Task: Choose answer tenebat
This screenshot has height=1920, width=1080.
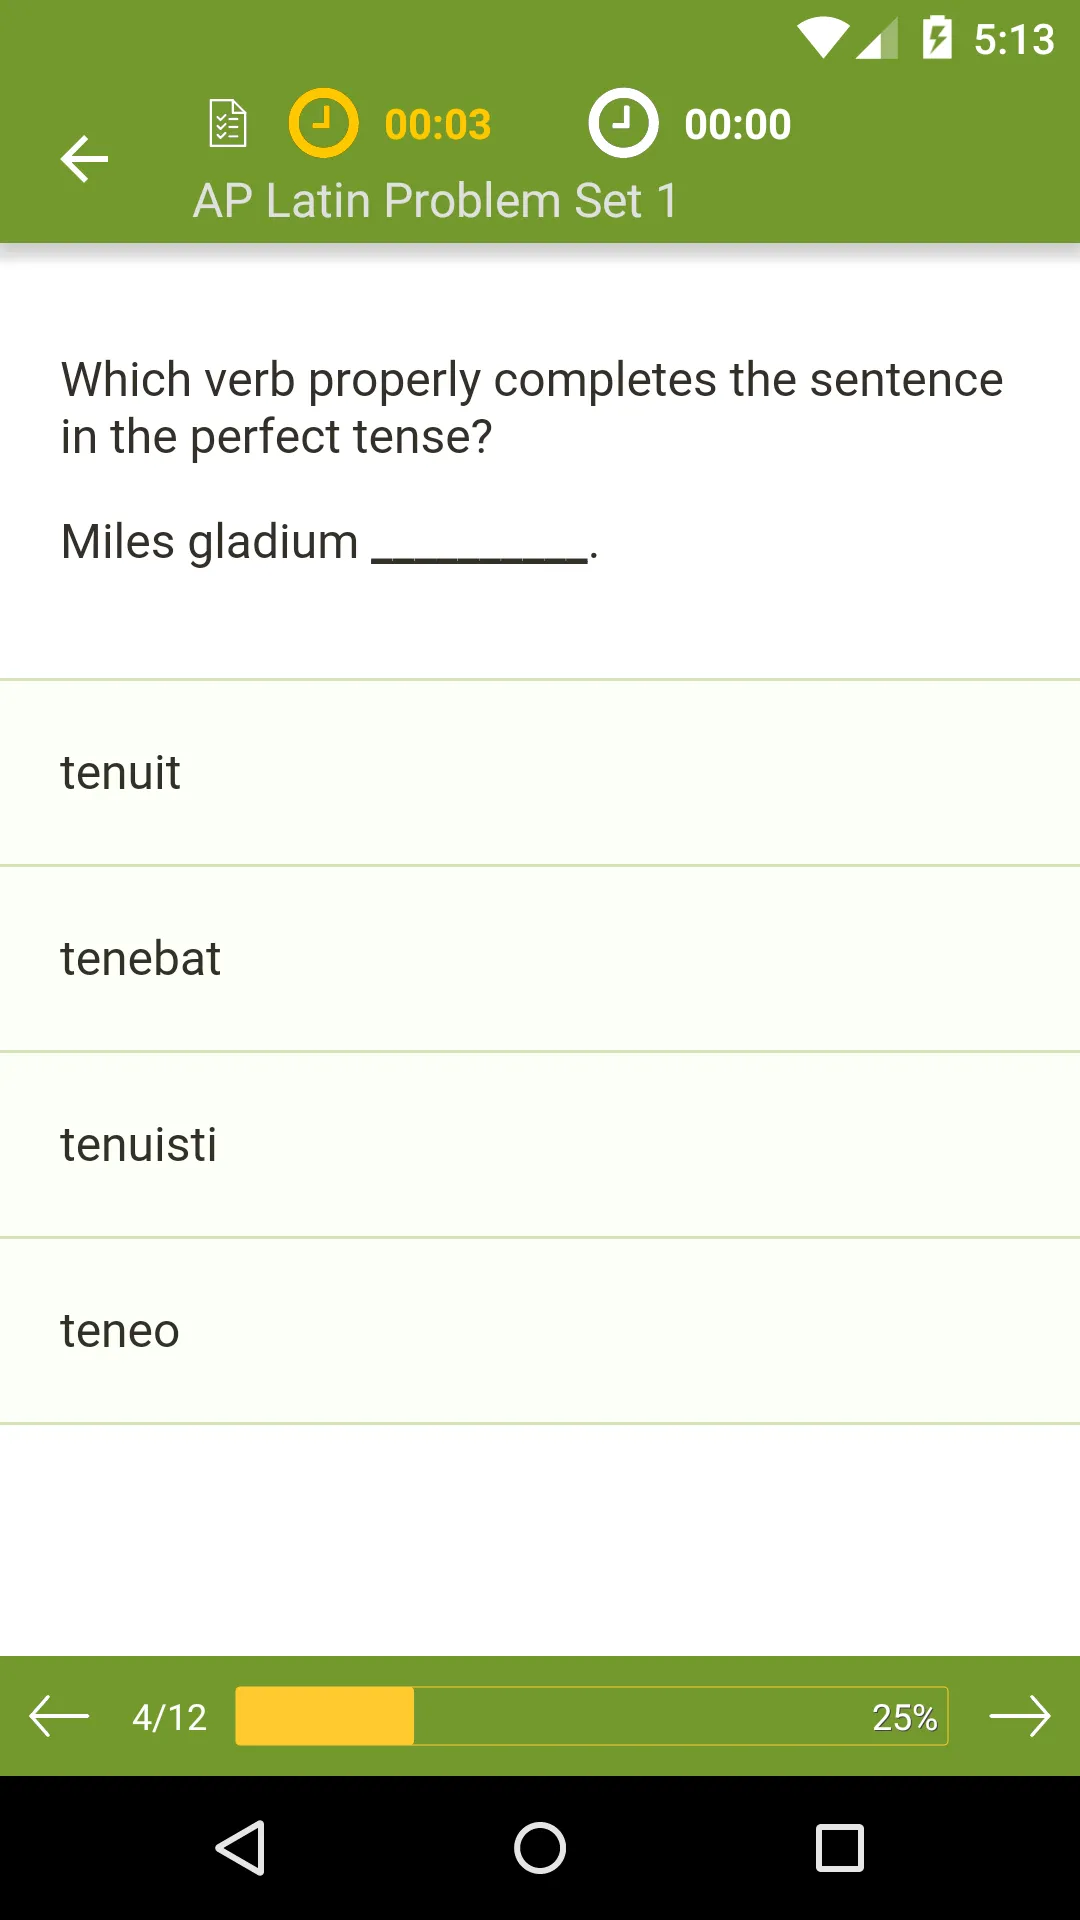Action: 540,959
